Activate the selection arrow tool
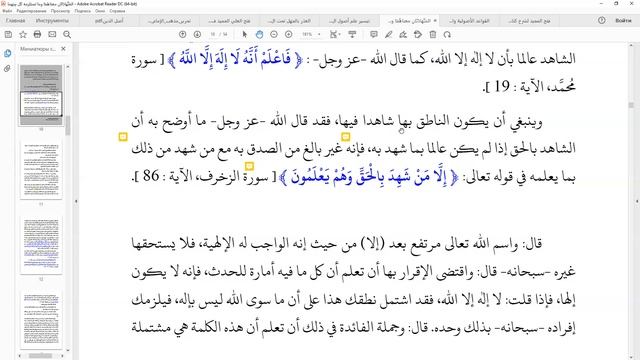The width and height of the screenshot is (640, 360). coord(244,35)
